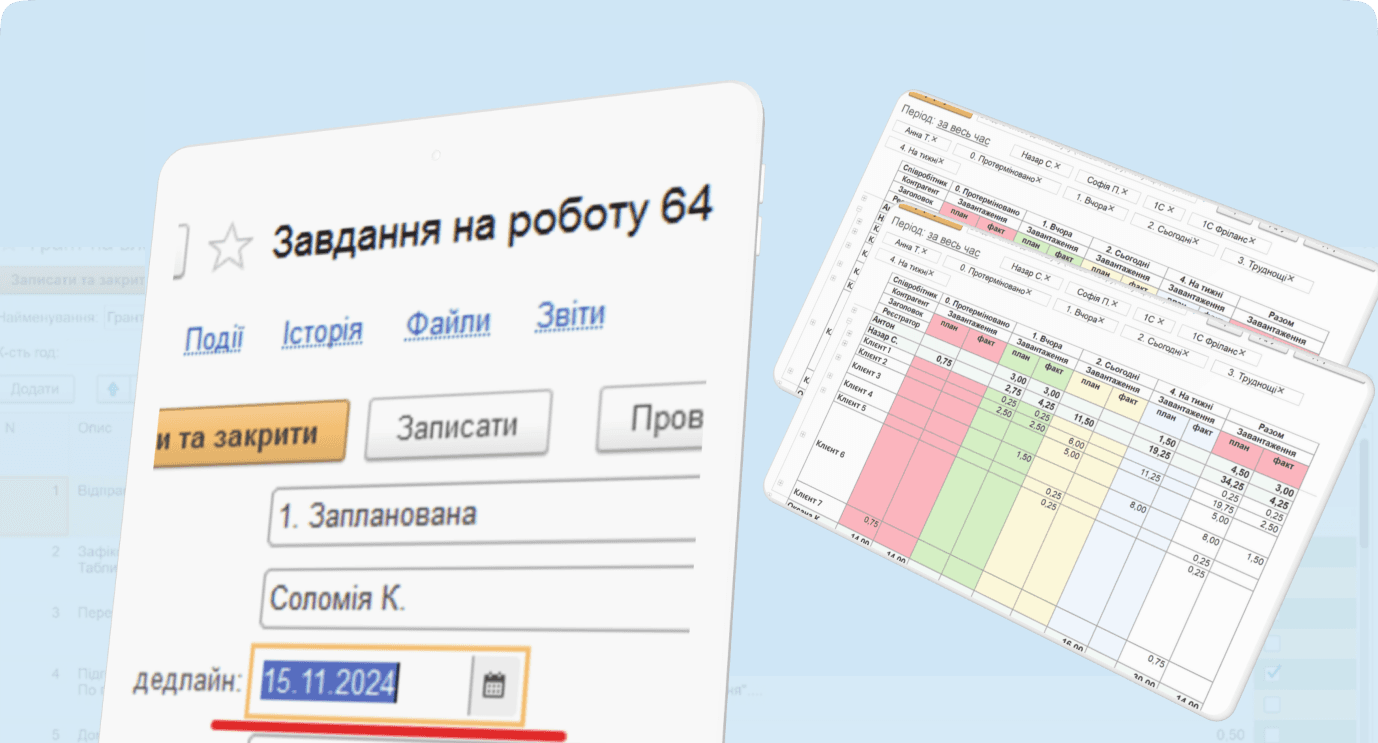Click 'за весь час' period link in front report
The image size is (1378, 743).
[x=953, y=243]
